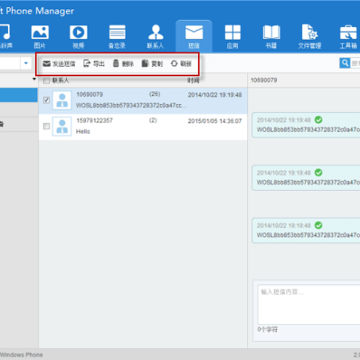This screenshot has height=360, width=360.
Task: Check the checkbox for conversation 15979122357
Action: [x=47, y=126]
